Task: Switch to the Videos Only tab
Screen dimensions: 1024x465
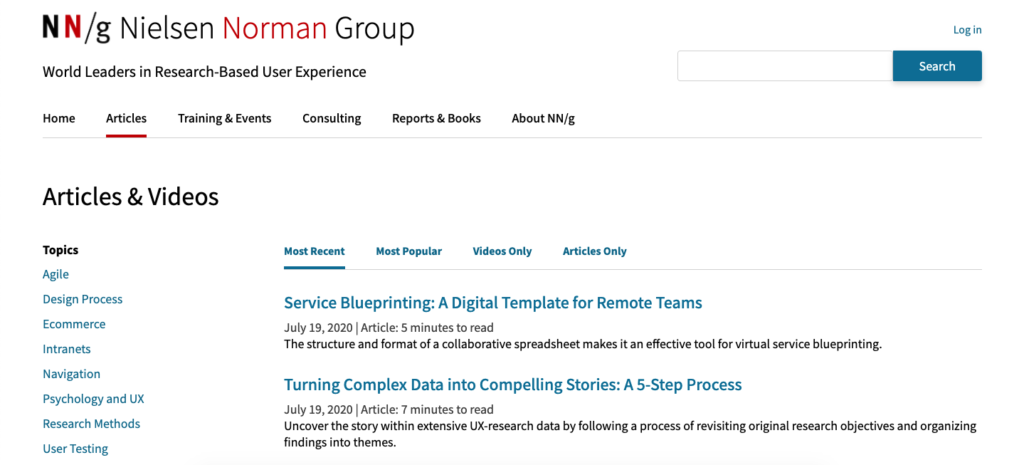Action: pyautogui.click(x=502, y=251)
